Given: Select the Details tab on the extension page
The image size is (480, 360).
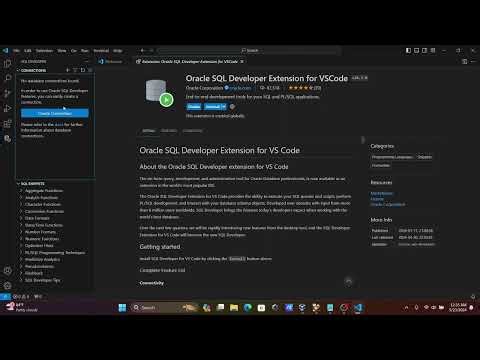Looking at the screenshot, I should coord(148,131).
